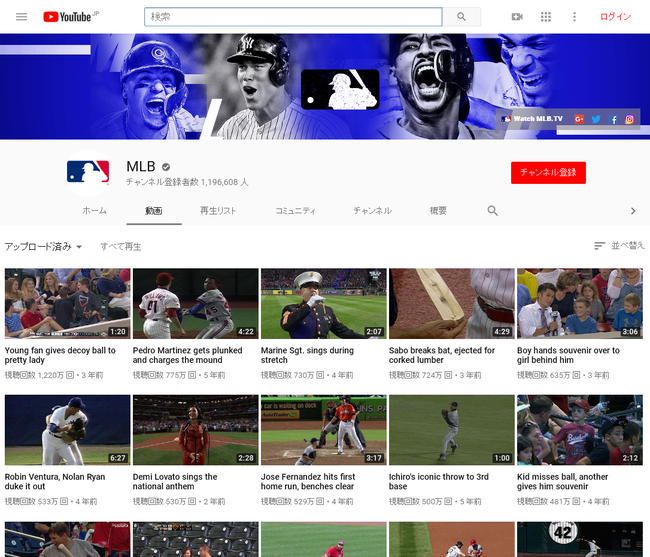
Task: Open Sabo breaks bat video thumbnail
Action: click(x=452, y=303)
